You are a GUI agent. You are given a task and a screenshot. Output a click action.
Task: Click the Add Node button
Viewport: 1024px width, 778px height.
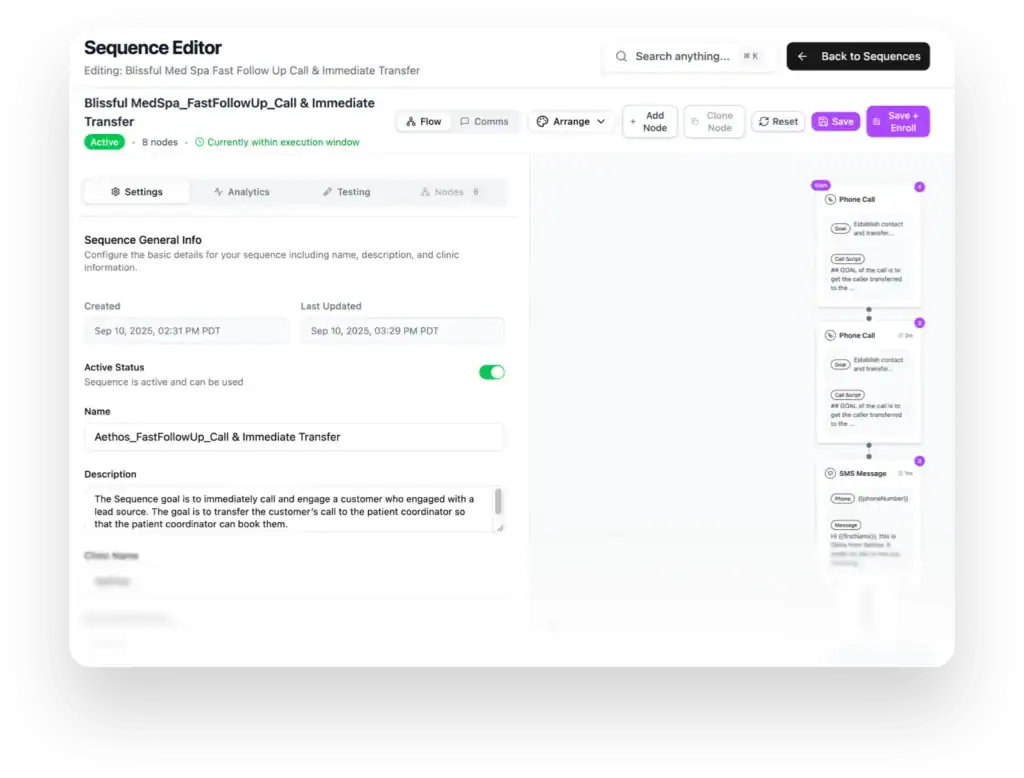coord(649,122)
